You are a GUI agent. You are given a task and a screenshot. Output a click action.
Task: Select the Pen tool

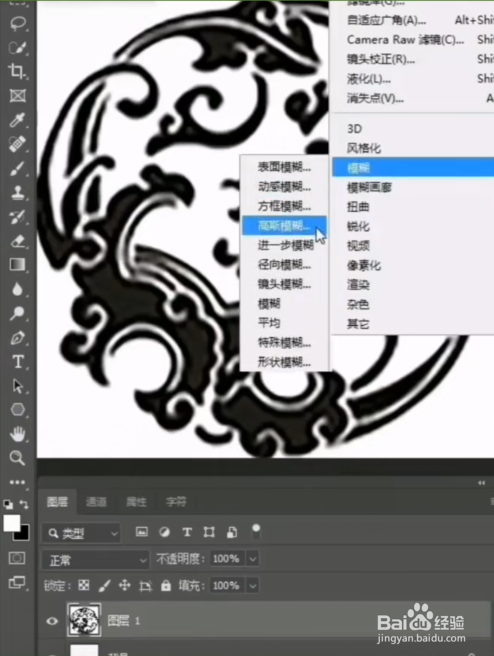[18, 337]
